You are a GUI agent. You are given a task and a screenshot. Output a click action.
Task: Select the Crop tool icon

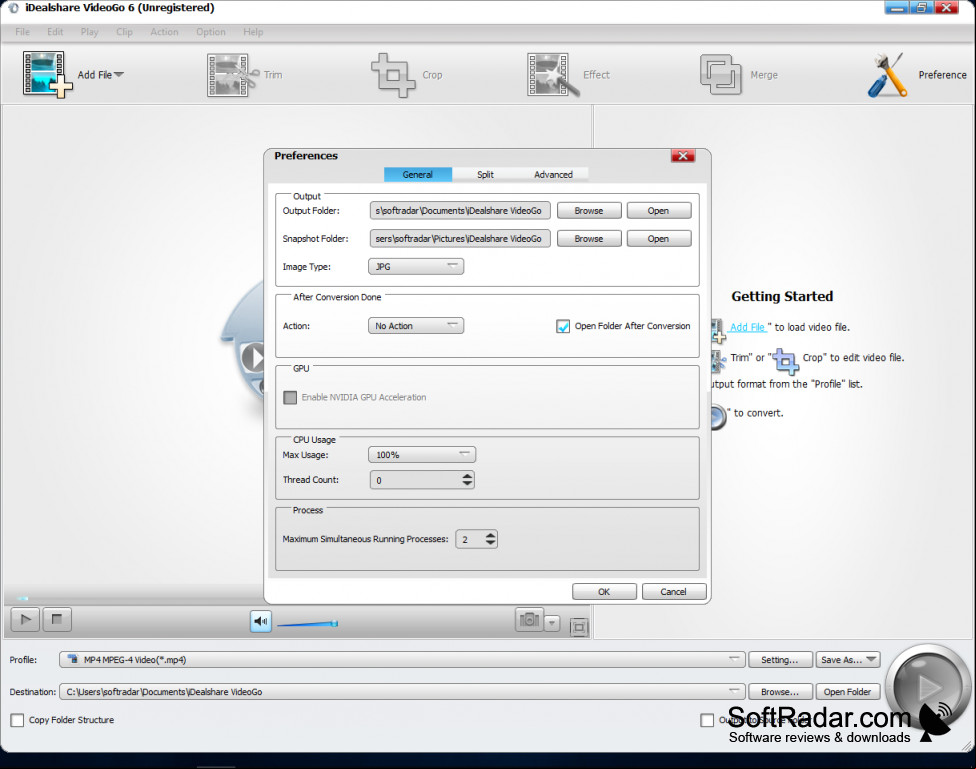393,75
